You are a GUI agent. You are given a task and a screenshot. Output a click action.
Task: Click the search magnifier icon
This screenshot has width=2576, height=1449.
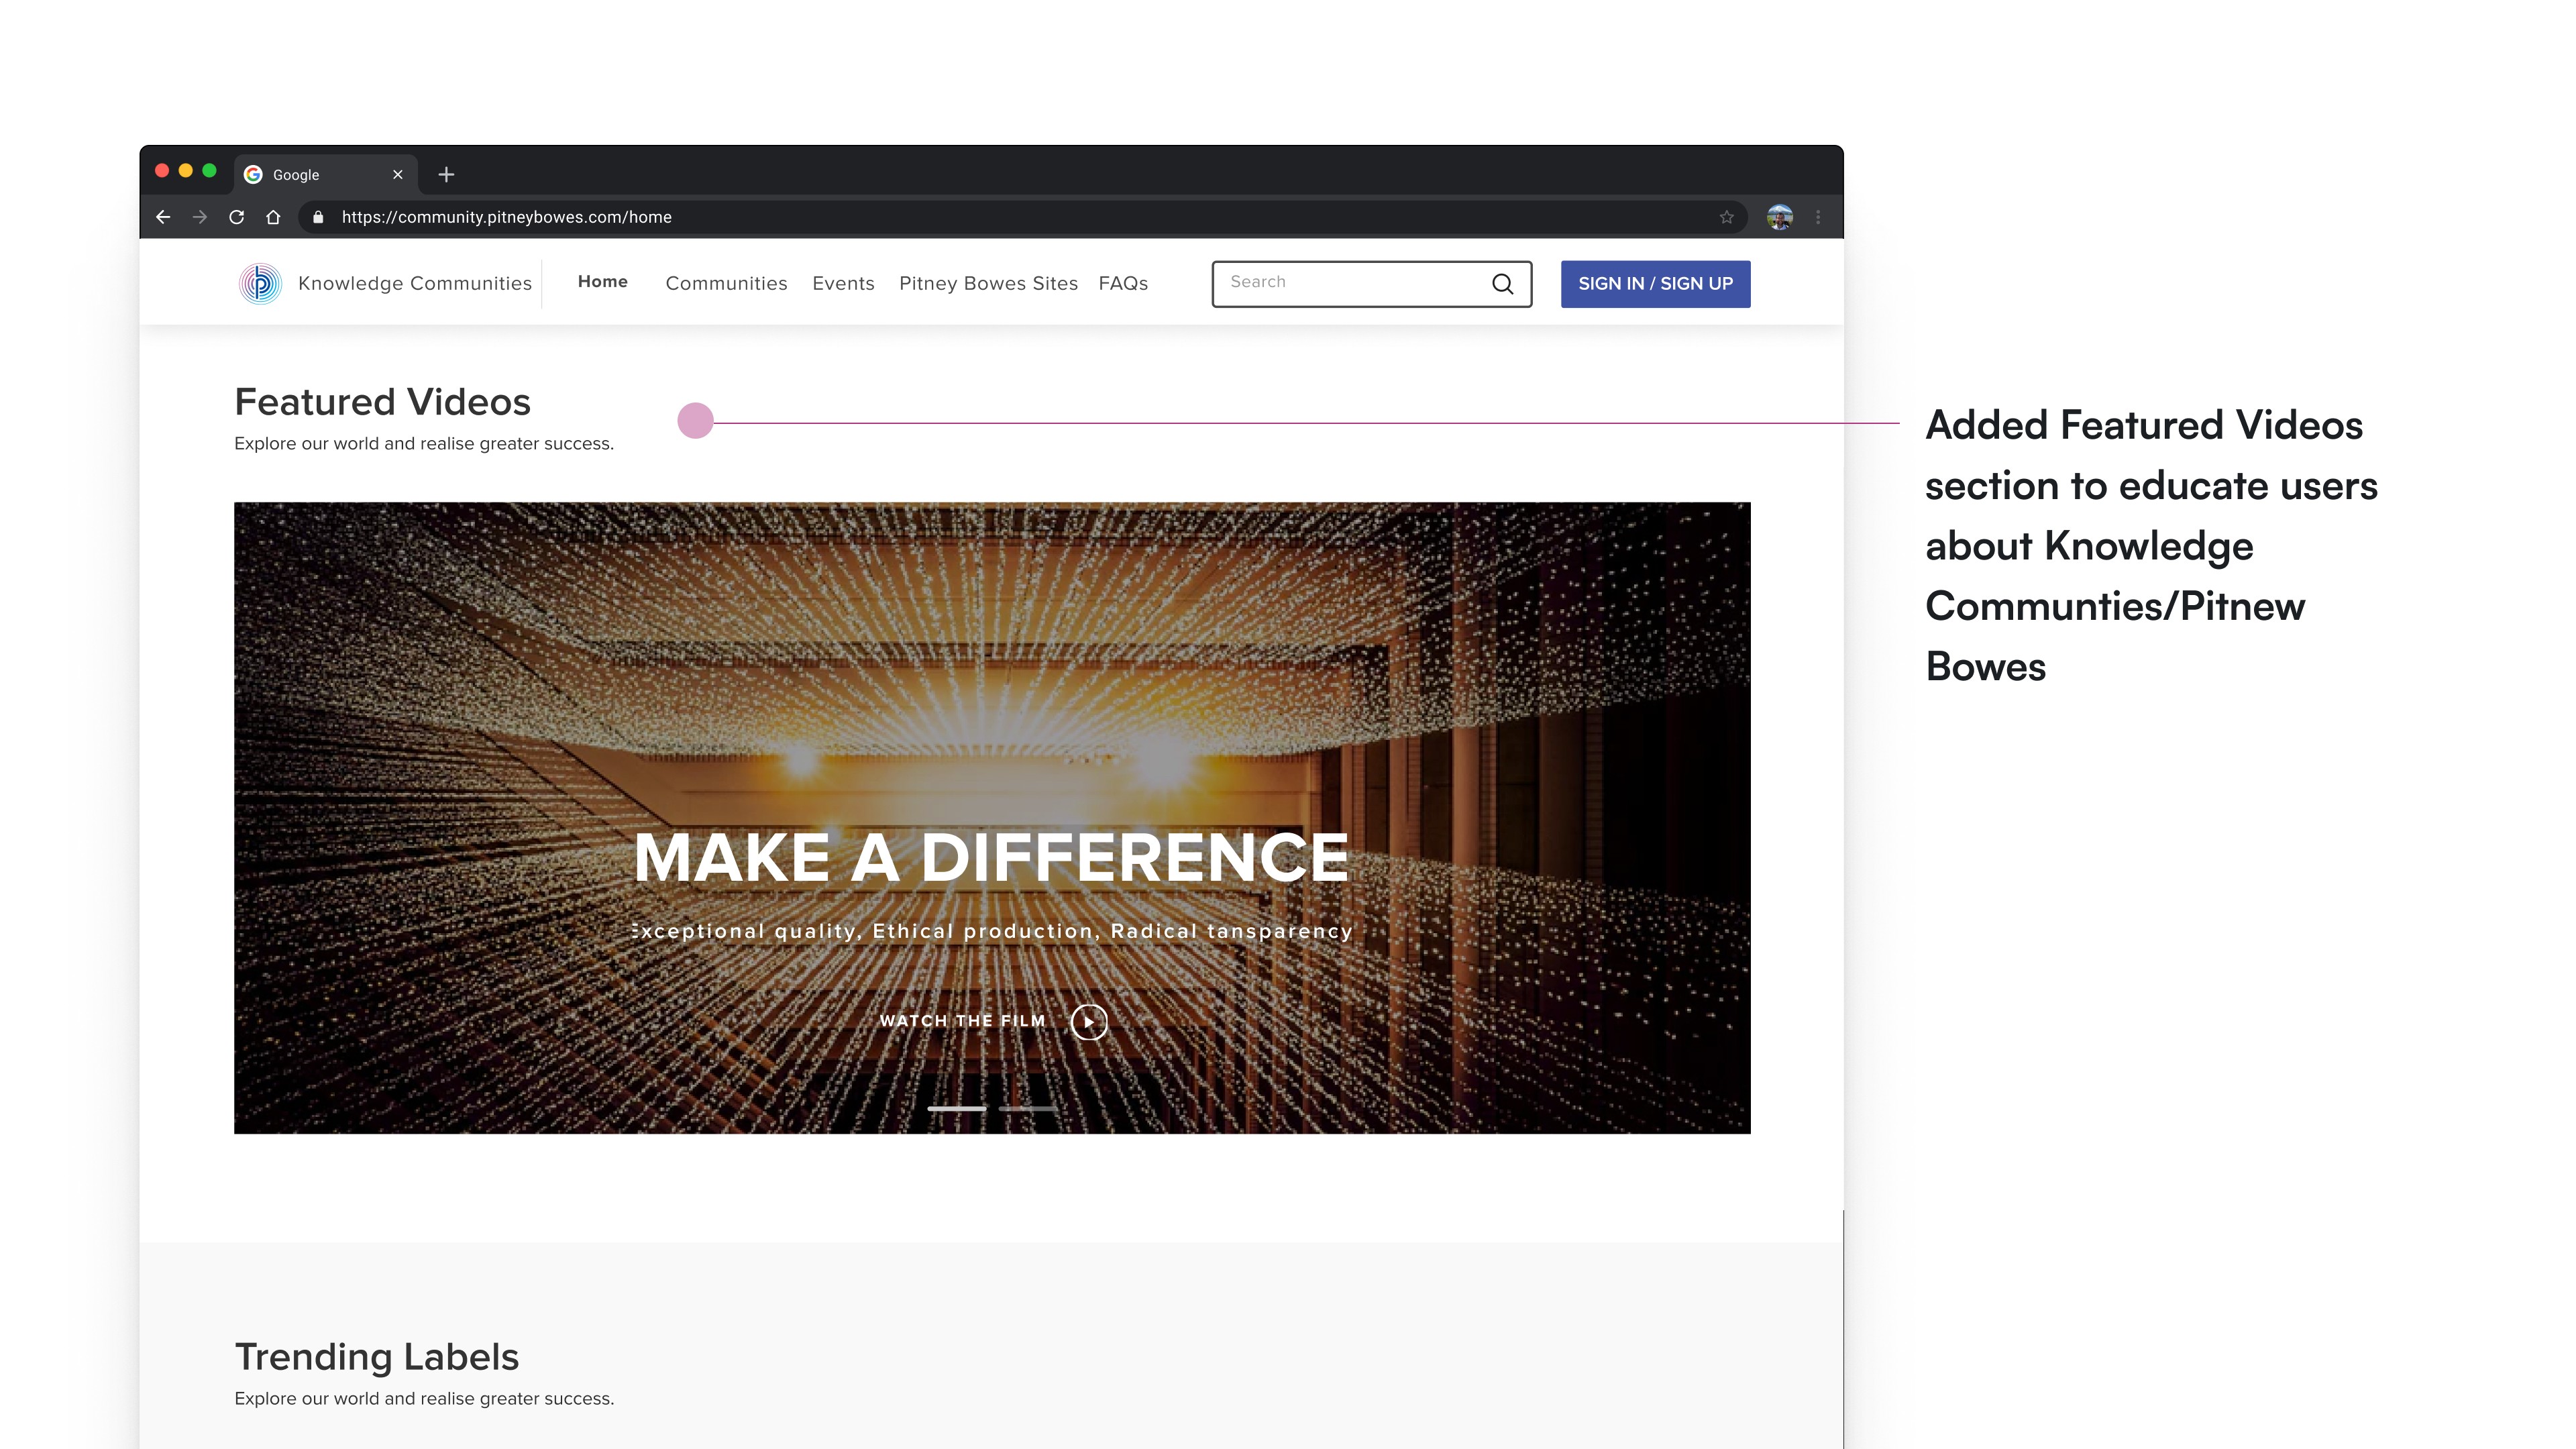click(x=1502, y=284)
